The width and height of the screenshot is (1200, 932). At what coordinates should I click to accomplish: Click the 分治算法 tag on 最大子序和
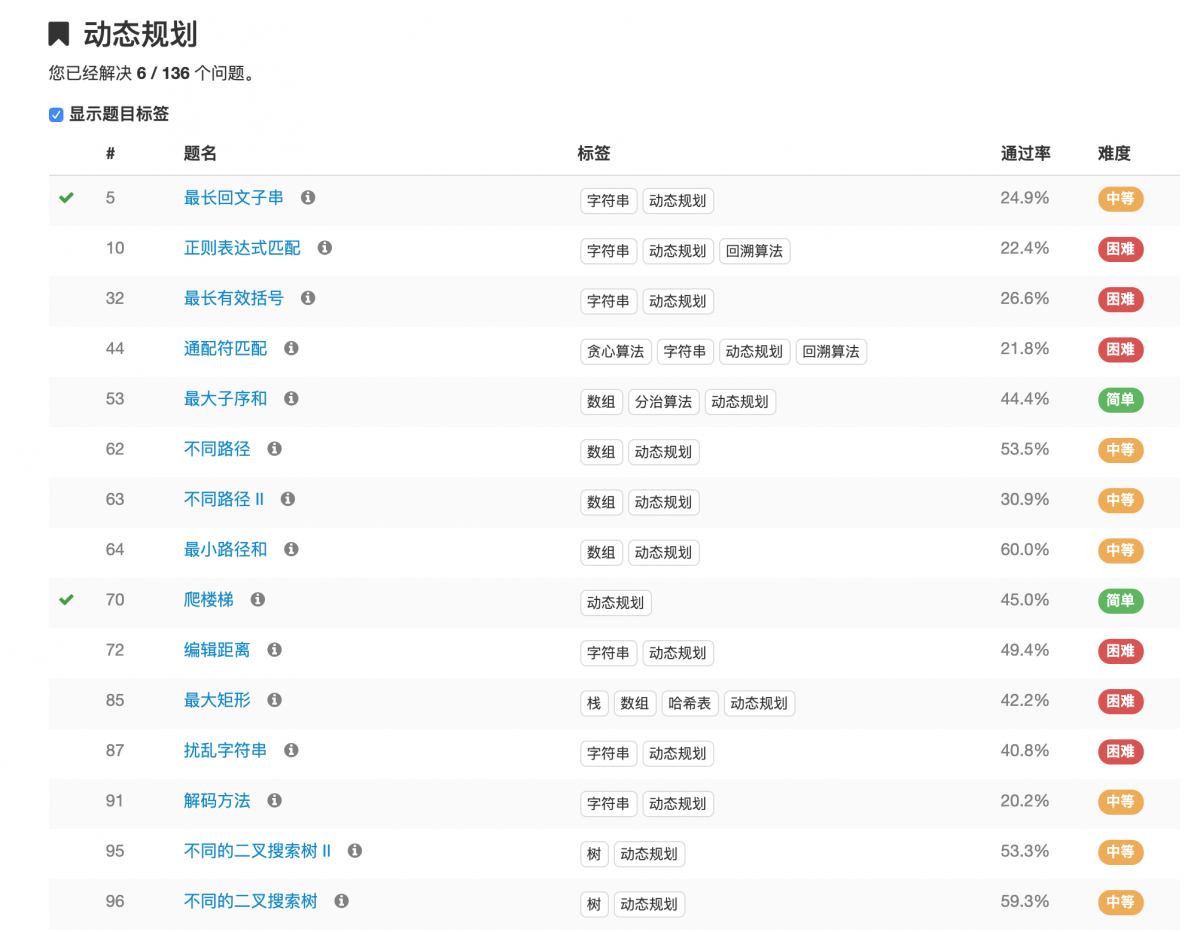click(663, 401)
